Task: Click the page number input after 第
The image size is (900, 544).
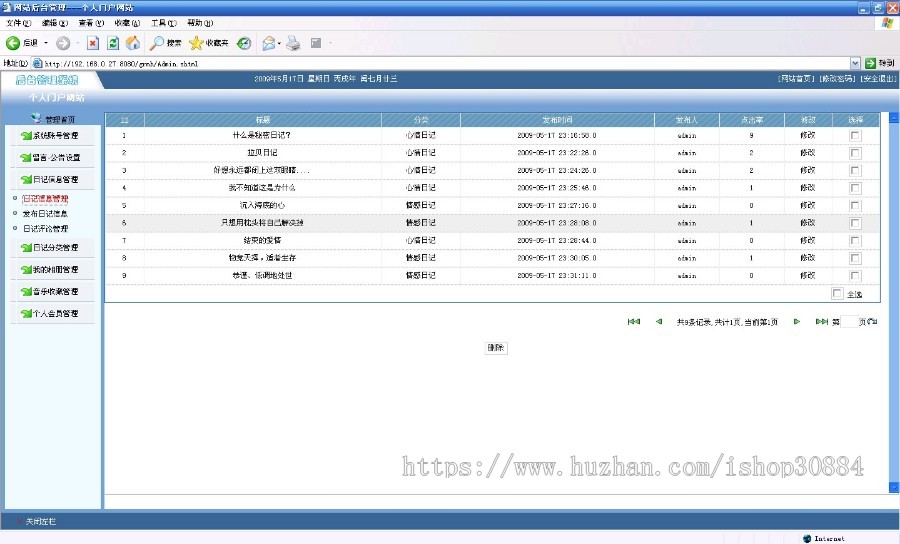Action: tap(849, 322)
